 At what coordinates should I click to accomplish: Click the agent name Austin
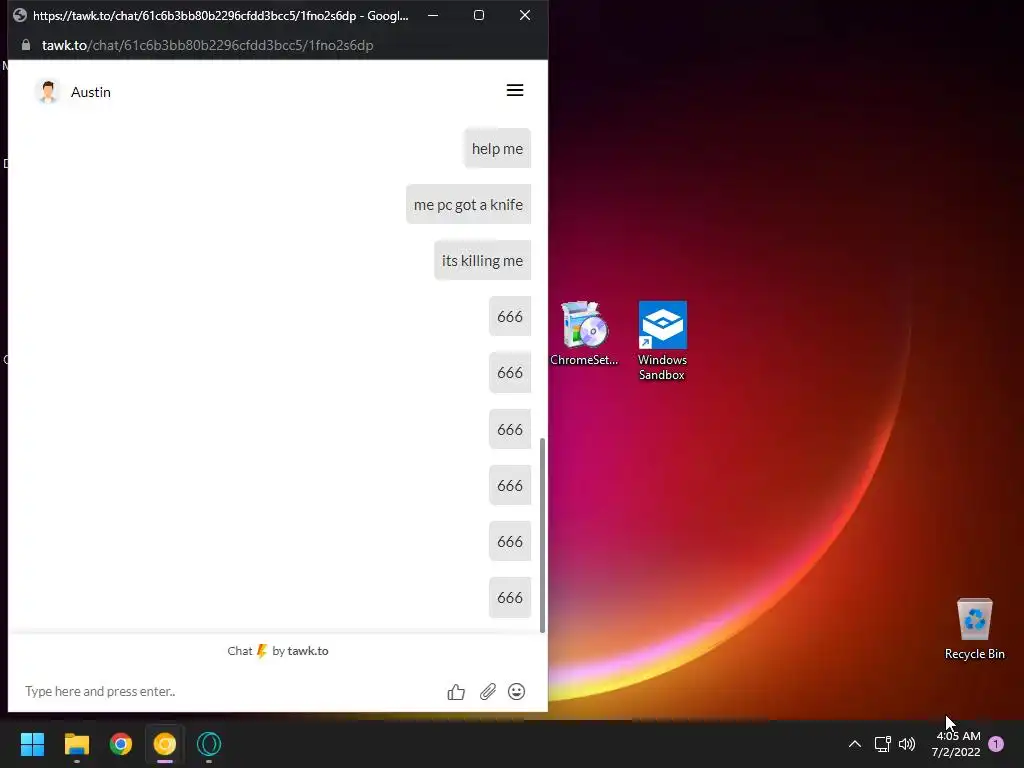point(91,92)
